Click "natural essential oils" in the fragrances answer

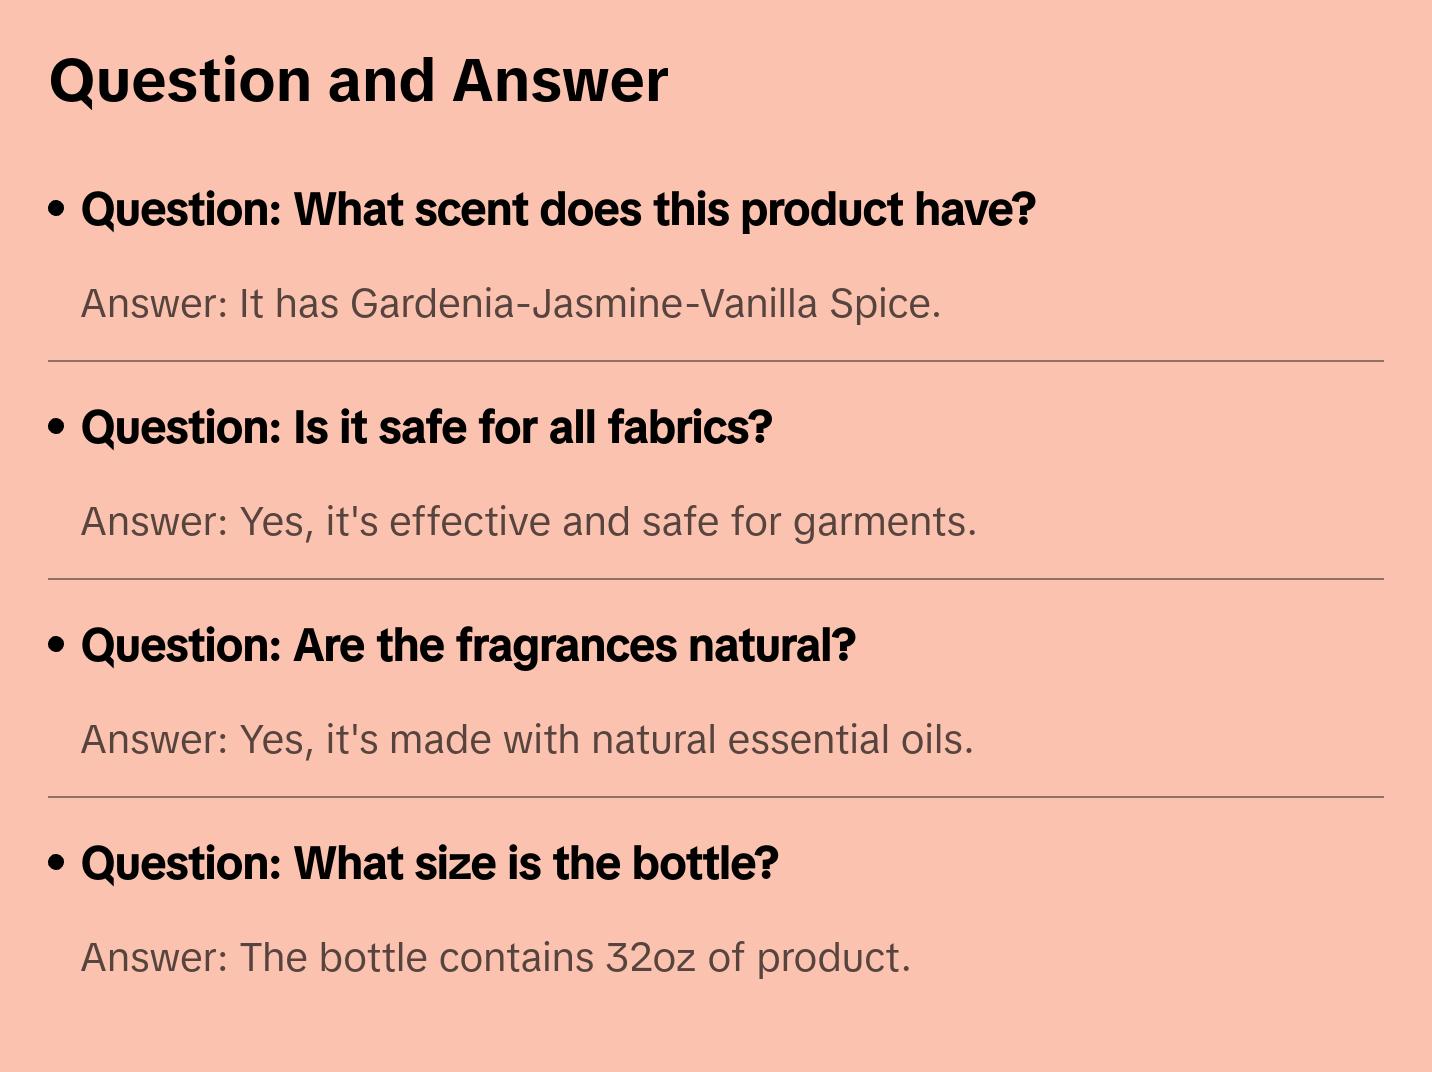779,740
